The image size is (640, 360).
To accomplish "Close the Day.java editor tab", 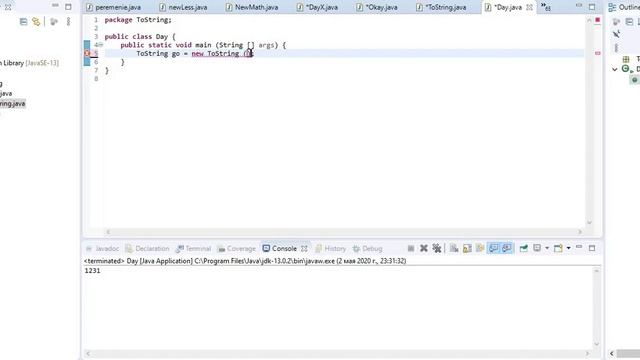I will 529,7.
